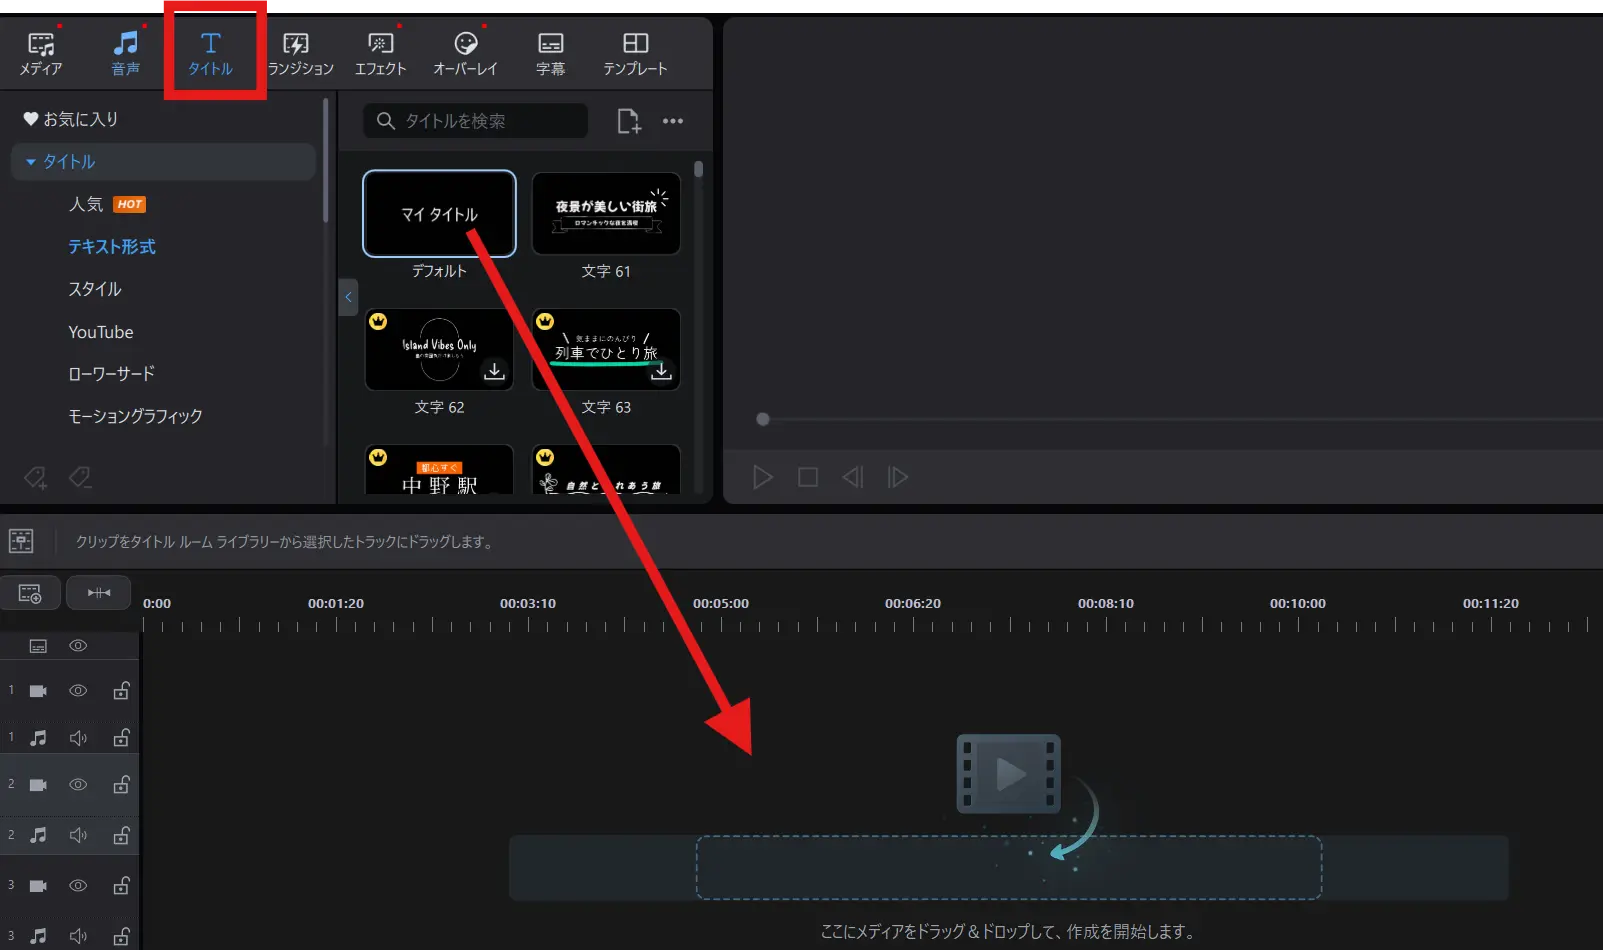Toggle visibility of video track 2
The width and height of the screenshot is (1603, 950).
pos(78,785)
